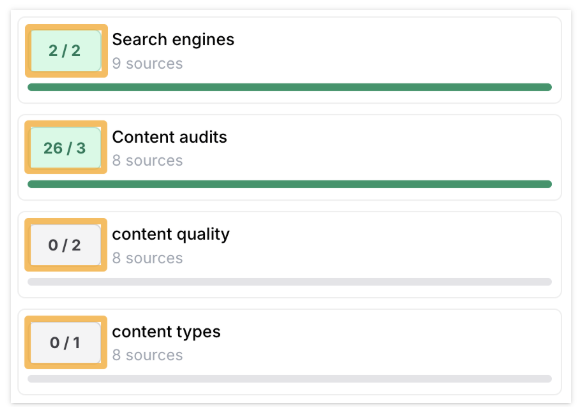Open the content quality topic
The height and width of the screenshot is (407, 582).
(171, 234)
